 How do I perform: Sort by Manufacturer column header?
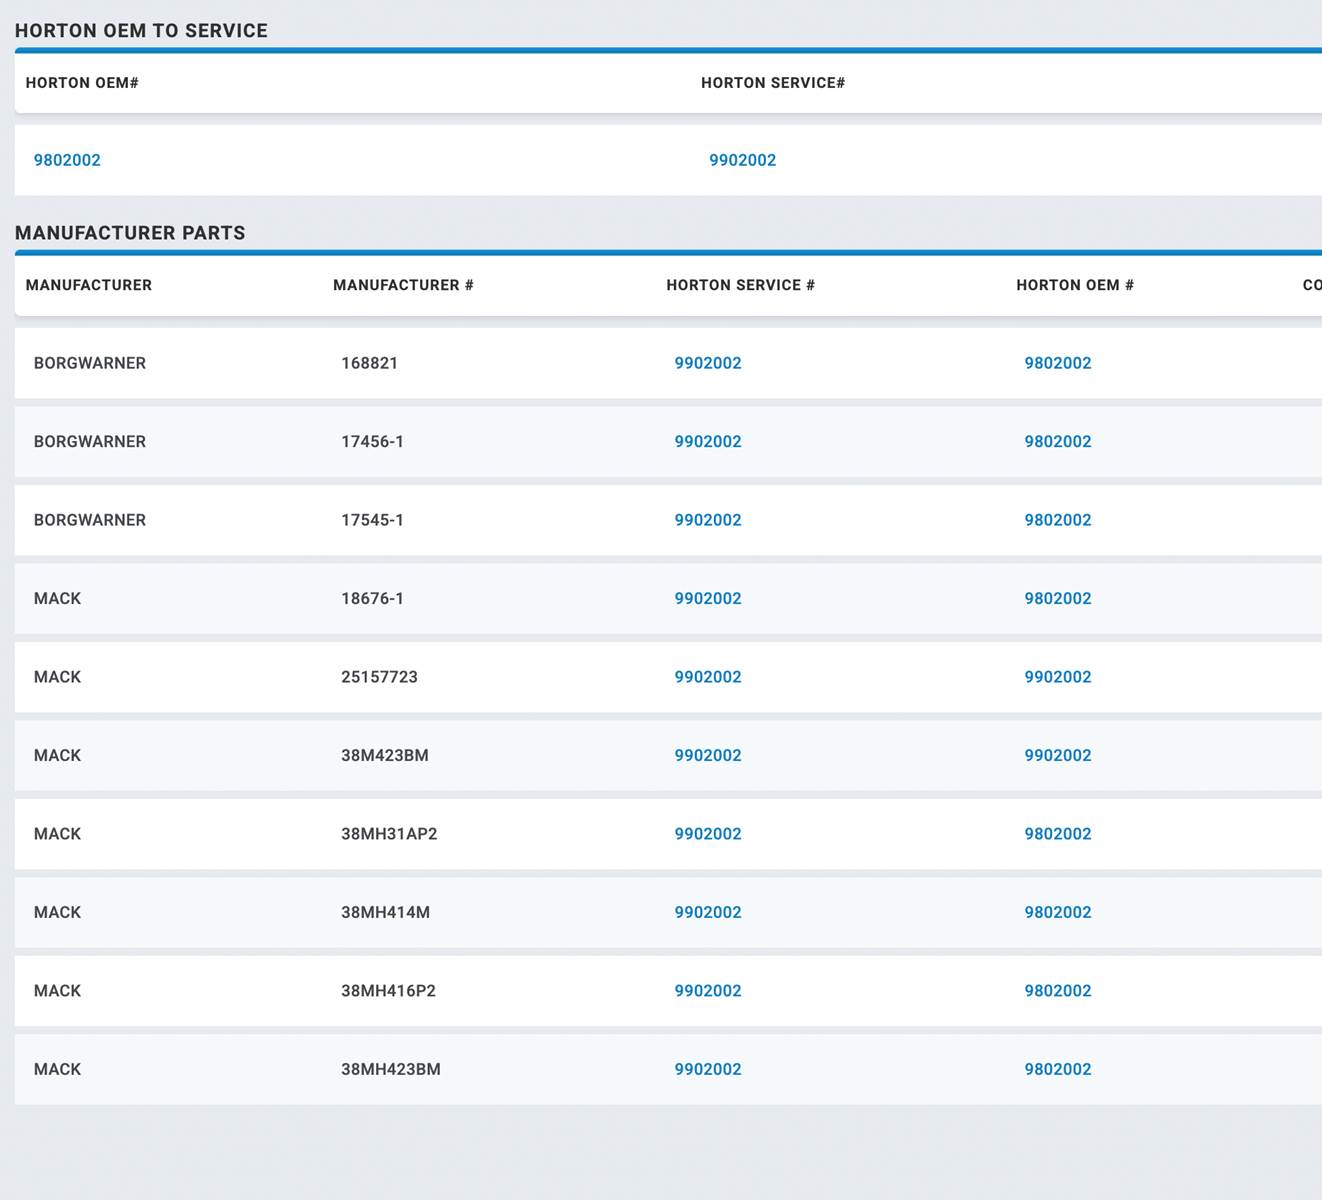click(89, 285)
